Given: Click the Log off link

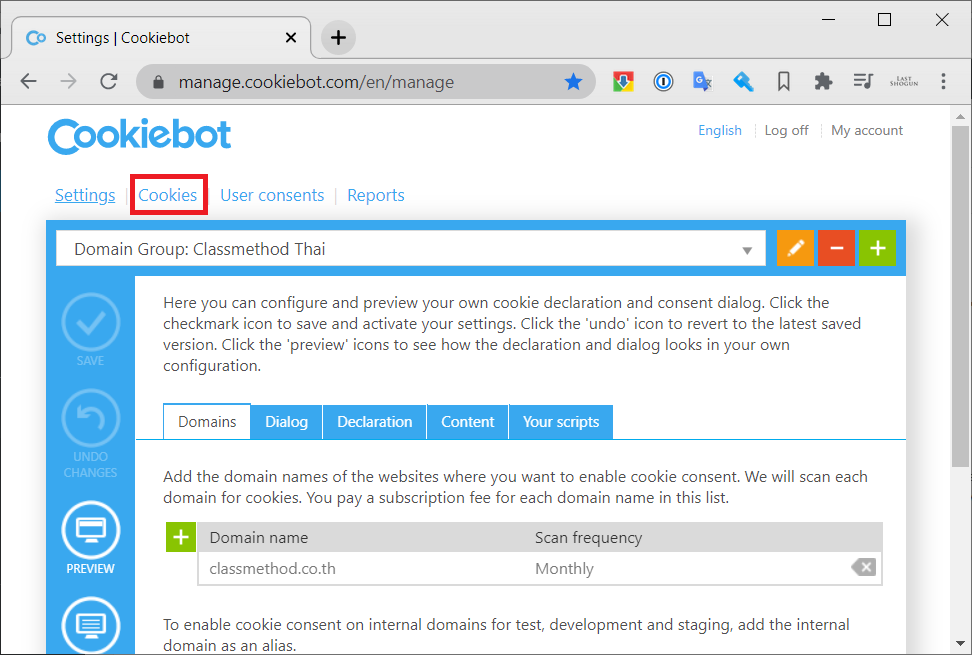Looking at the screenshot, I should (786, 130).
